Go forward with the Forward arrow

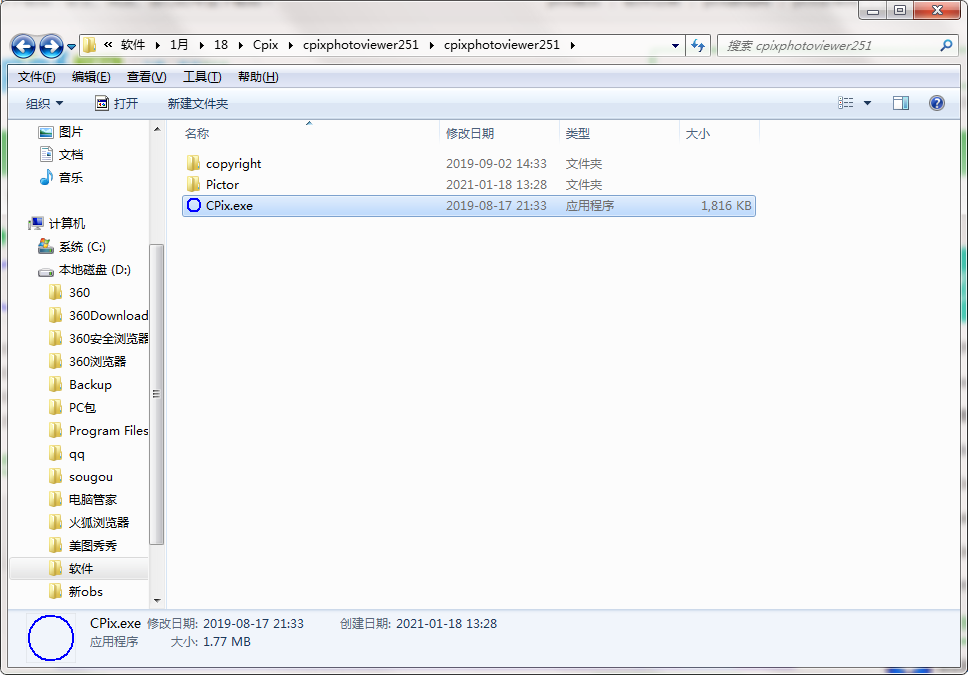pyautogui.click(x=51, y=46)
